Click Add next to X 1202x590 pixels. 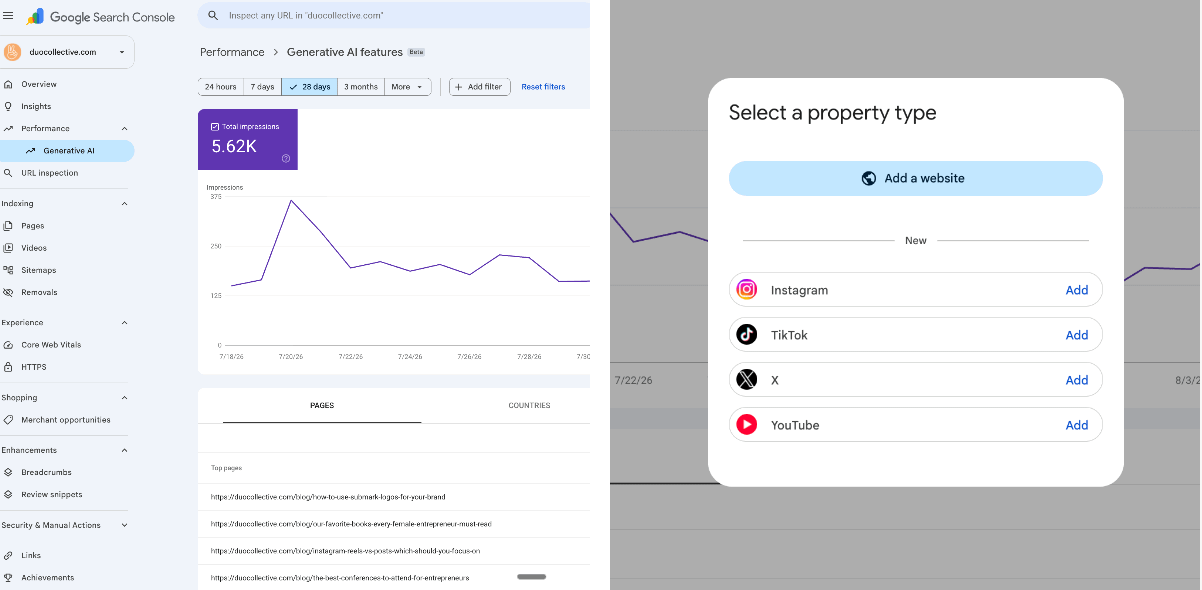1077,380
